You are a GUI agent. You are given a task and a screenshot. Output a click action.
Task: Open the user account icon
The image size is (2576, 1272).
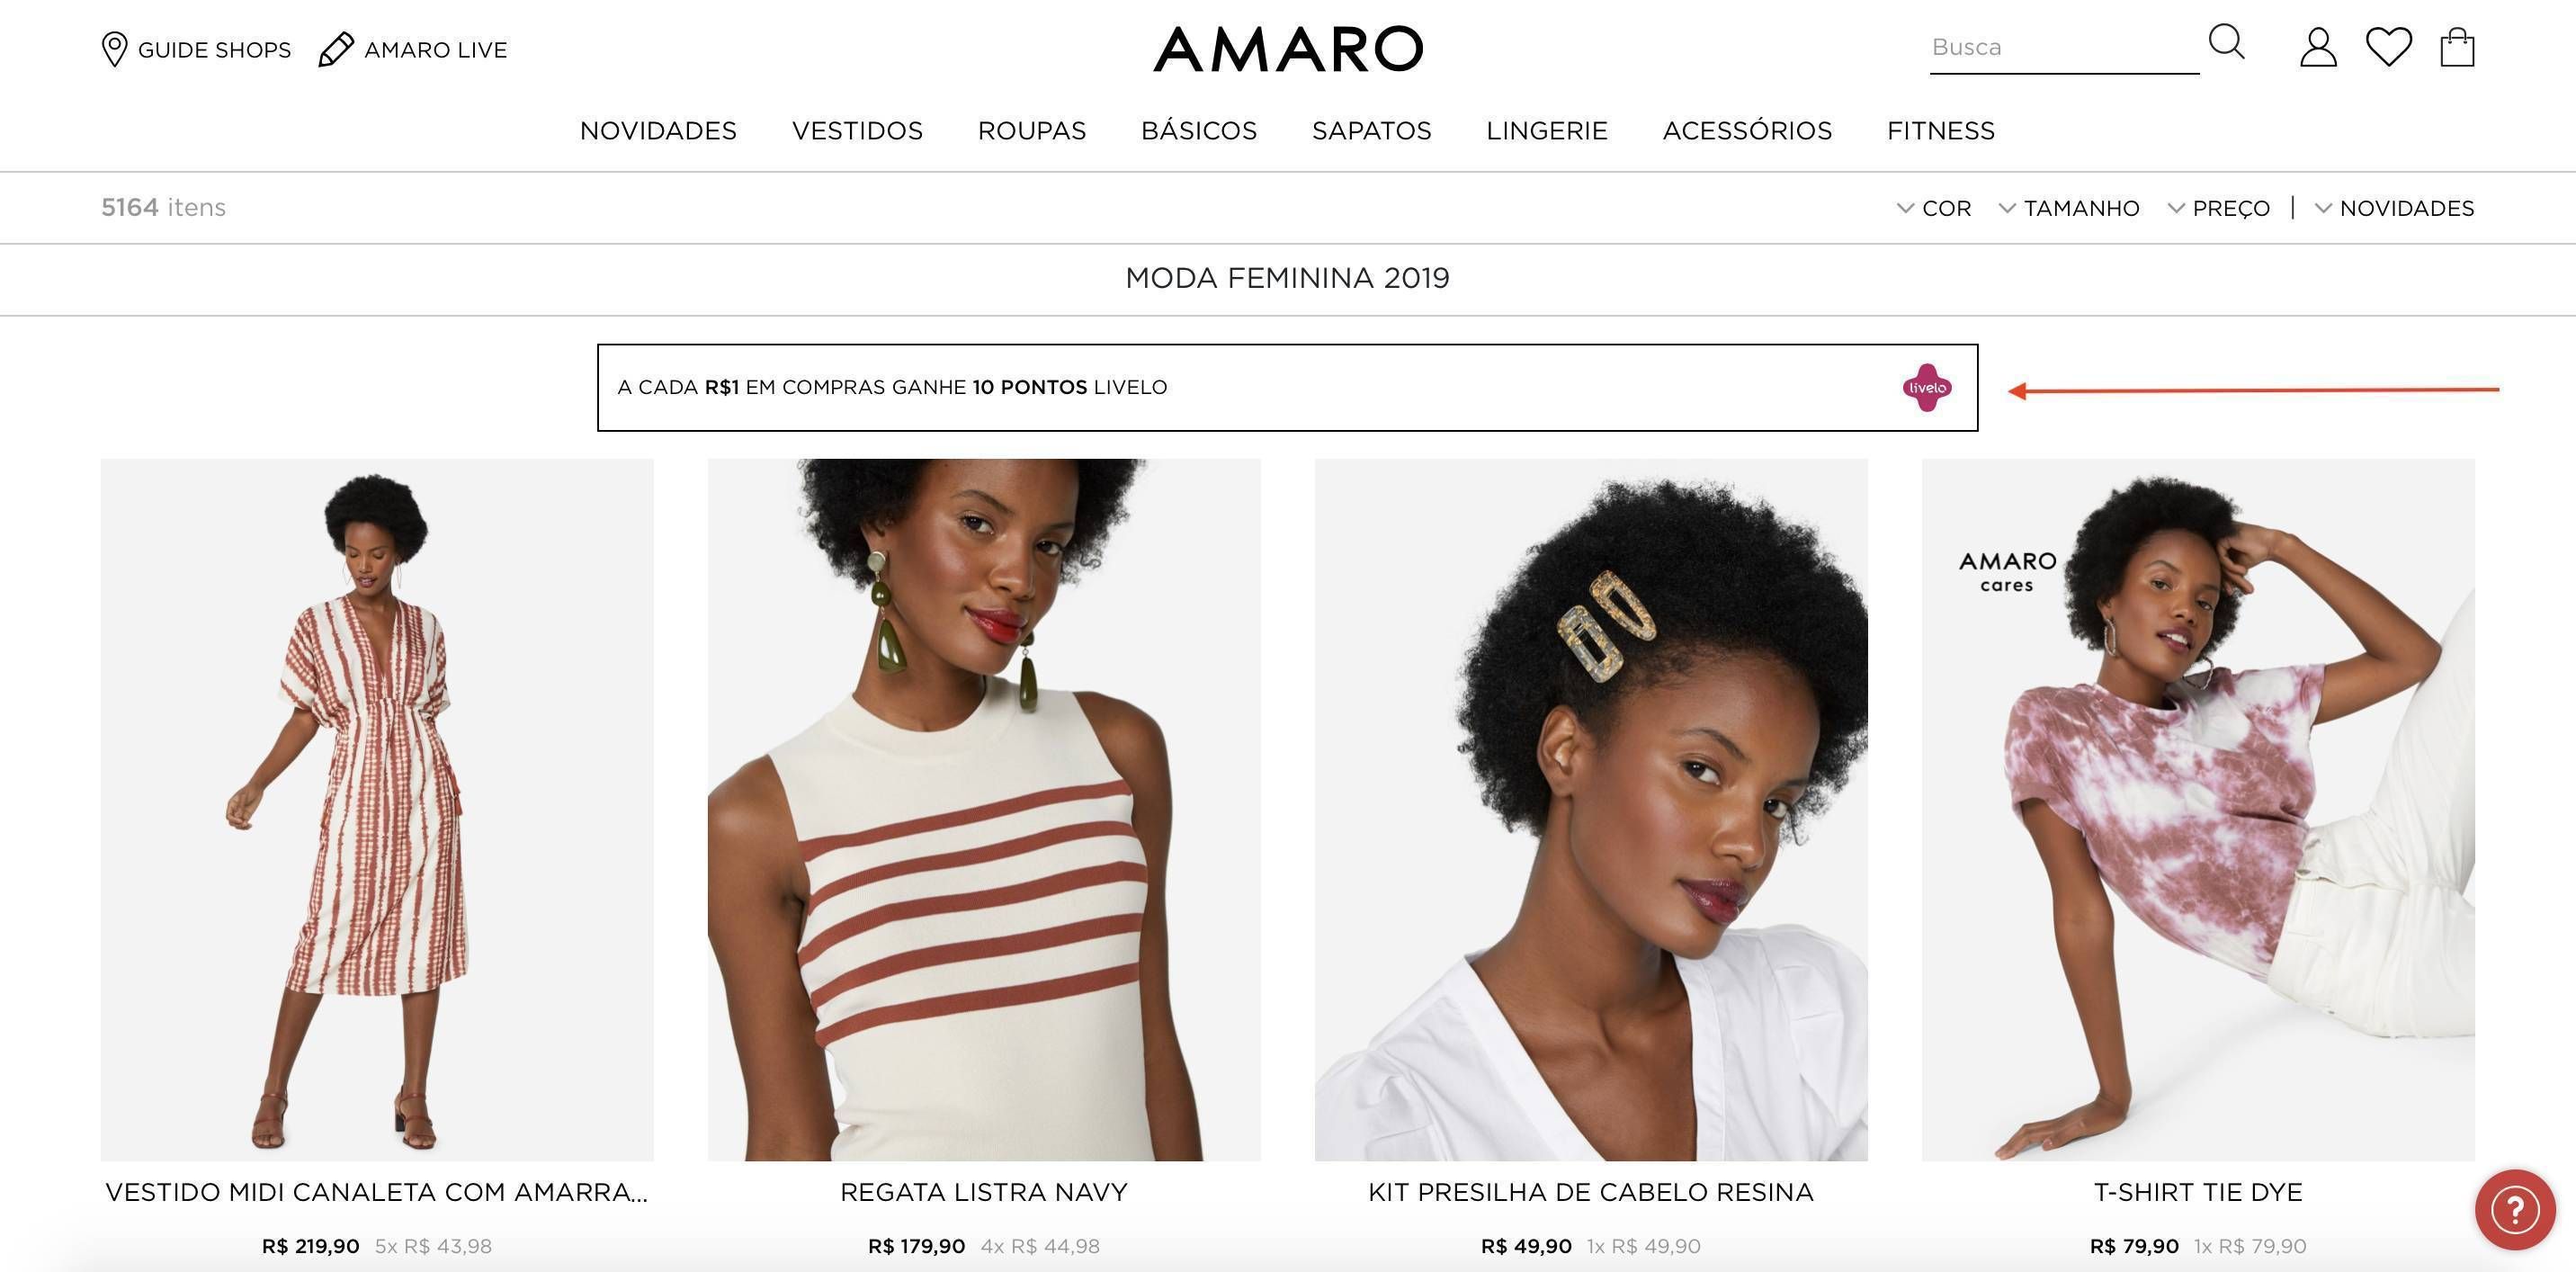point(2318,47)
